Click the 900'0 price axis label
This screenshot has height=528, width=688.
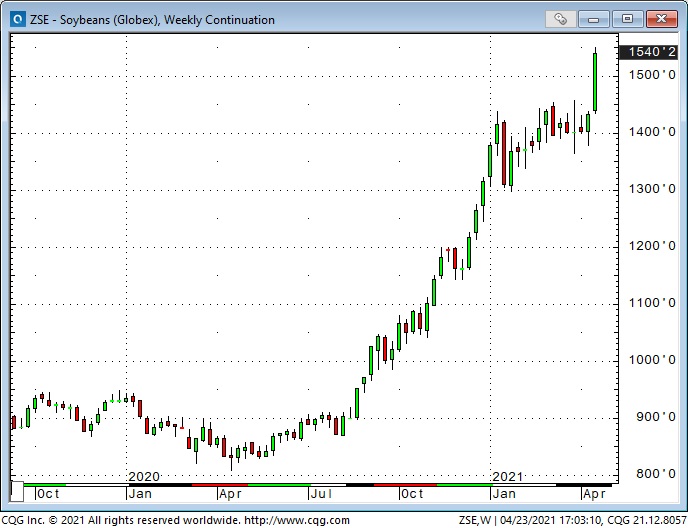point(656,417)
